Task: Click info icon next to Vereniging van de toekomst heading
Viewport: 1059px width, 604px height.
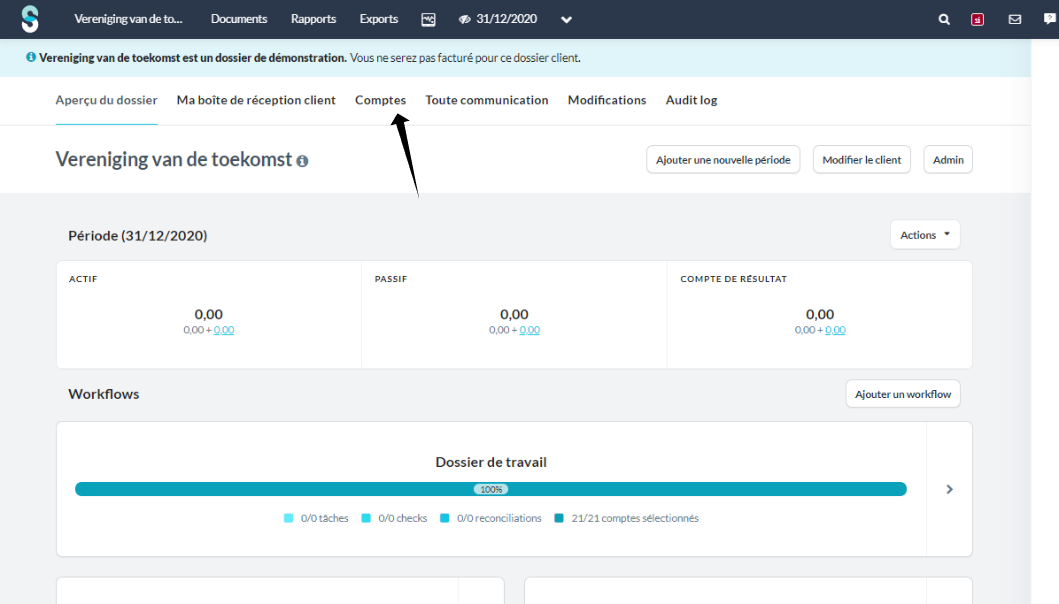Action: 303,161
